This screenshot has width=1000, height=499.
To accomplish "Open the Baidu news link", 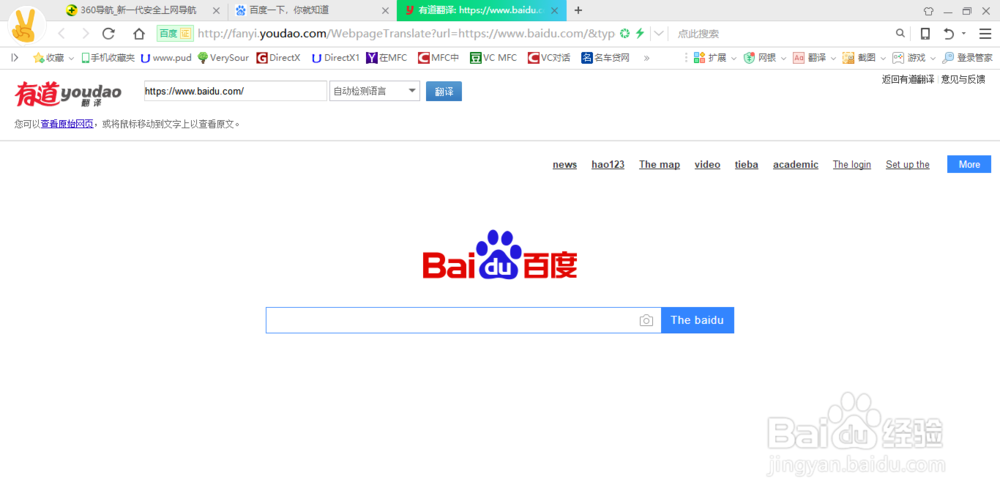I will (564, 165).
